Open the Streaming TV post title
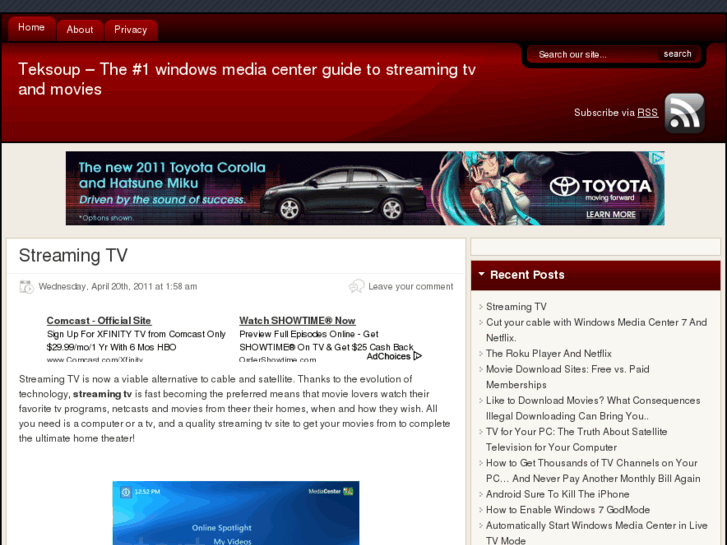Screen dimensions: 727x545 click(73, 256)
